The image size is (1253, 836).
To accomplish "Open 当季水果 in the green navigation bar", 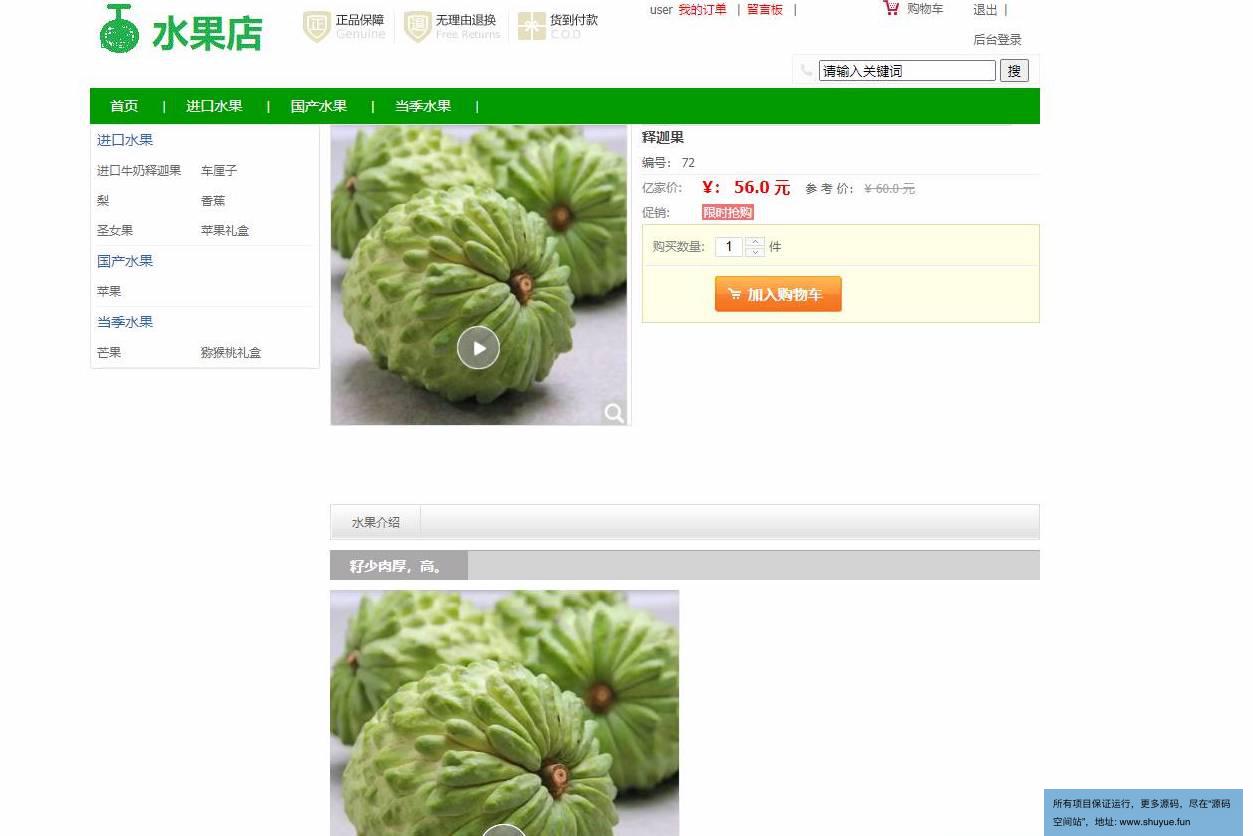I will [x=423, y=106].
